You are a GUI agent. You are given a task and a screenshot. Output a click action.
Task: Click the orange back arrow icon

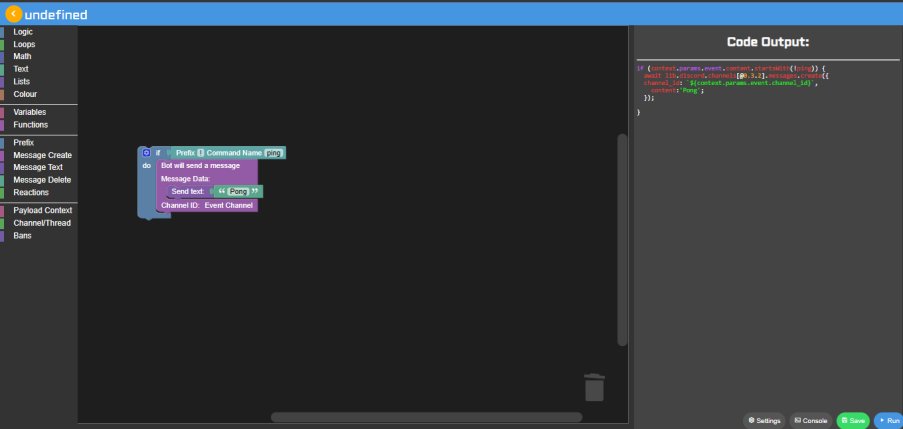click(13, 13)
